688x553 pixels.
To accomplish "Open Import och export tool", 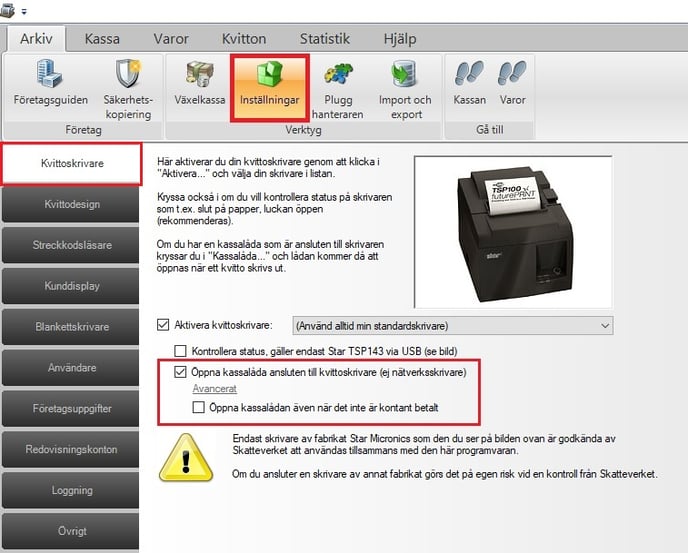I will tap(405, 89).
